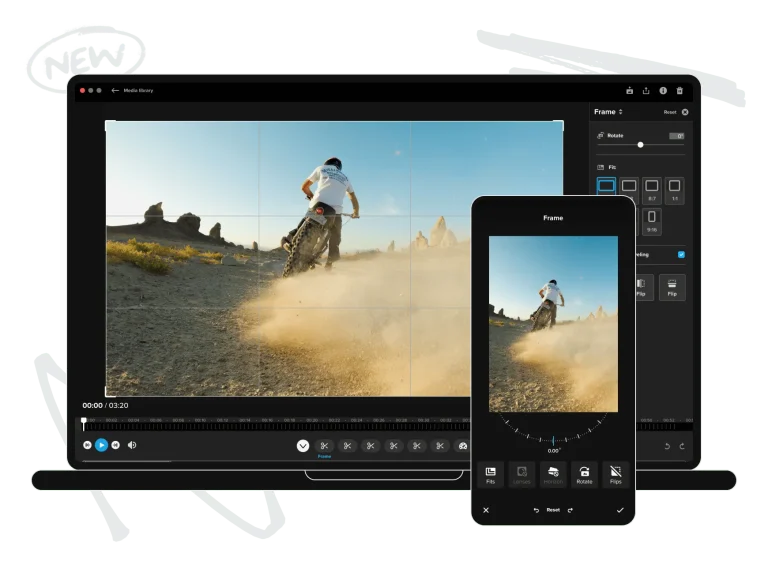768x565 pixels.
Task: Cancel edits with phone X icon
Action: (486, 510)
